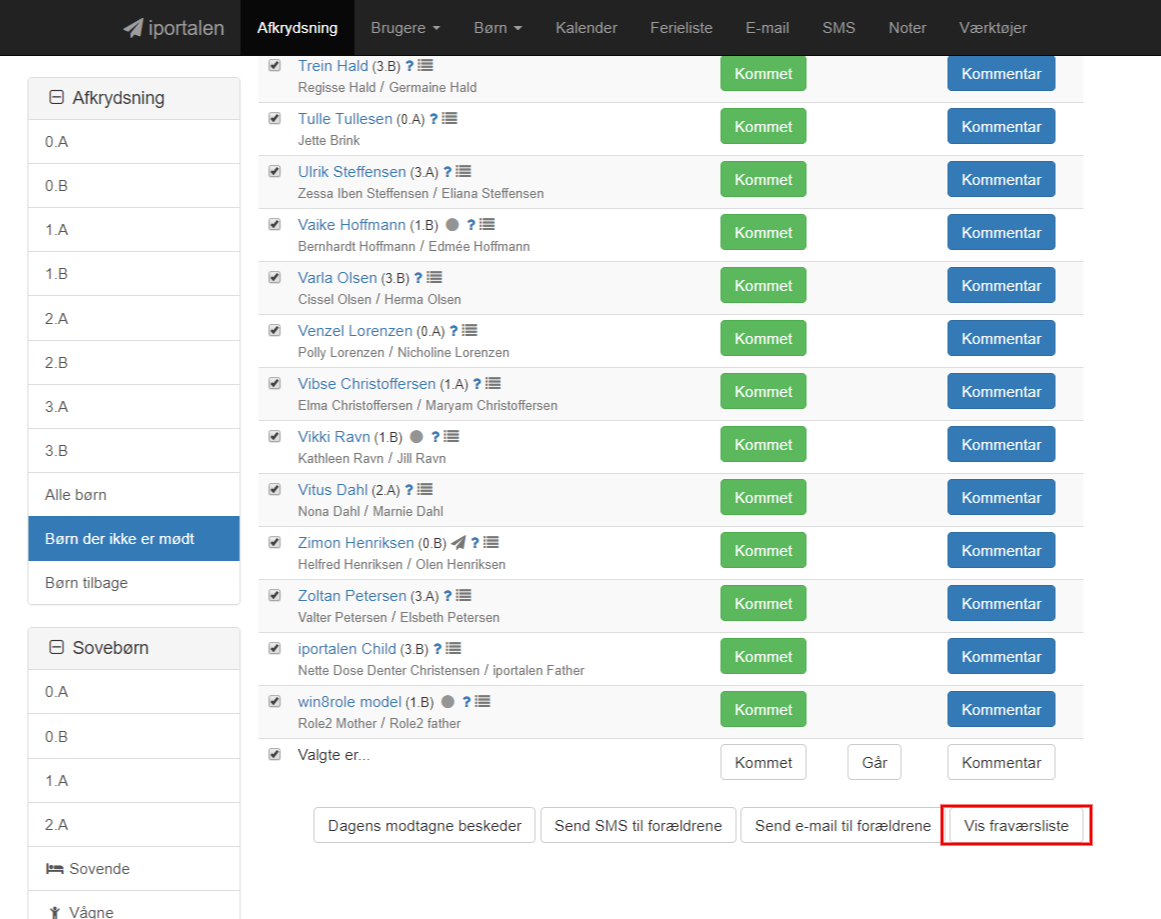1161x919 pixels.
Task: Add a Kommentar for Vitus Dahl
Action: [1001, 498]
